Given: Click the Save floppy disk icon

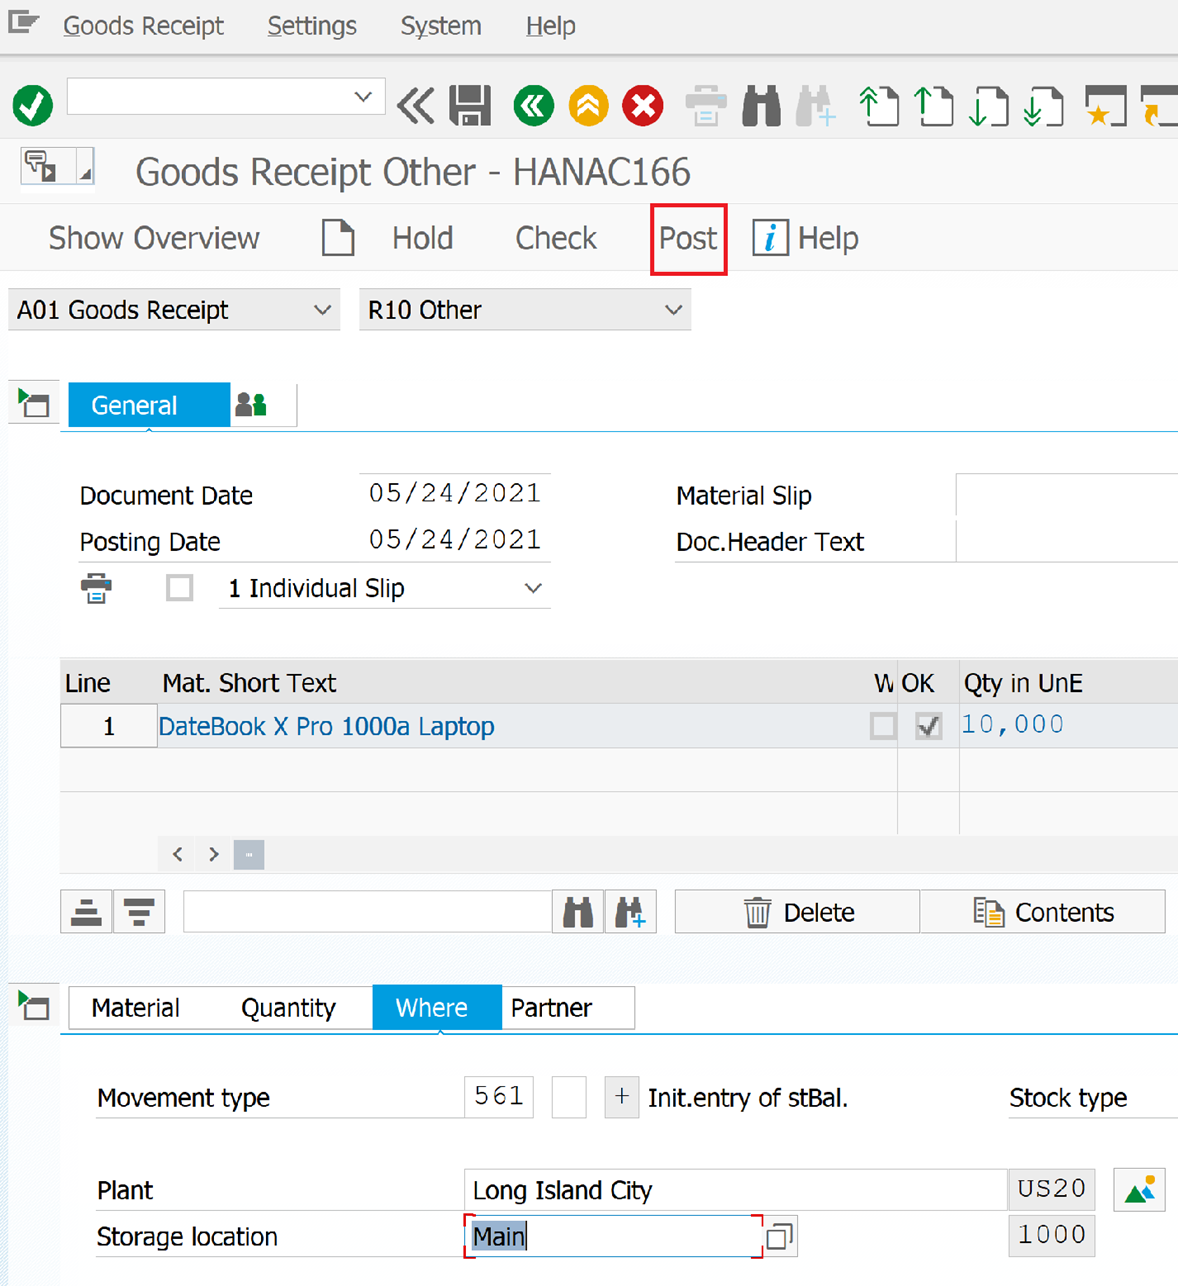Looking at the screenshot, I should pos(470,105).
